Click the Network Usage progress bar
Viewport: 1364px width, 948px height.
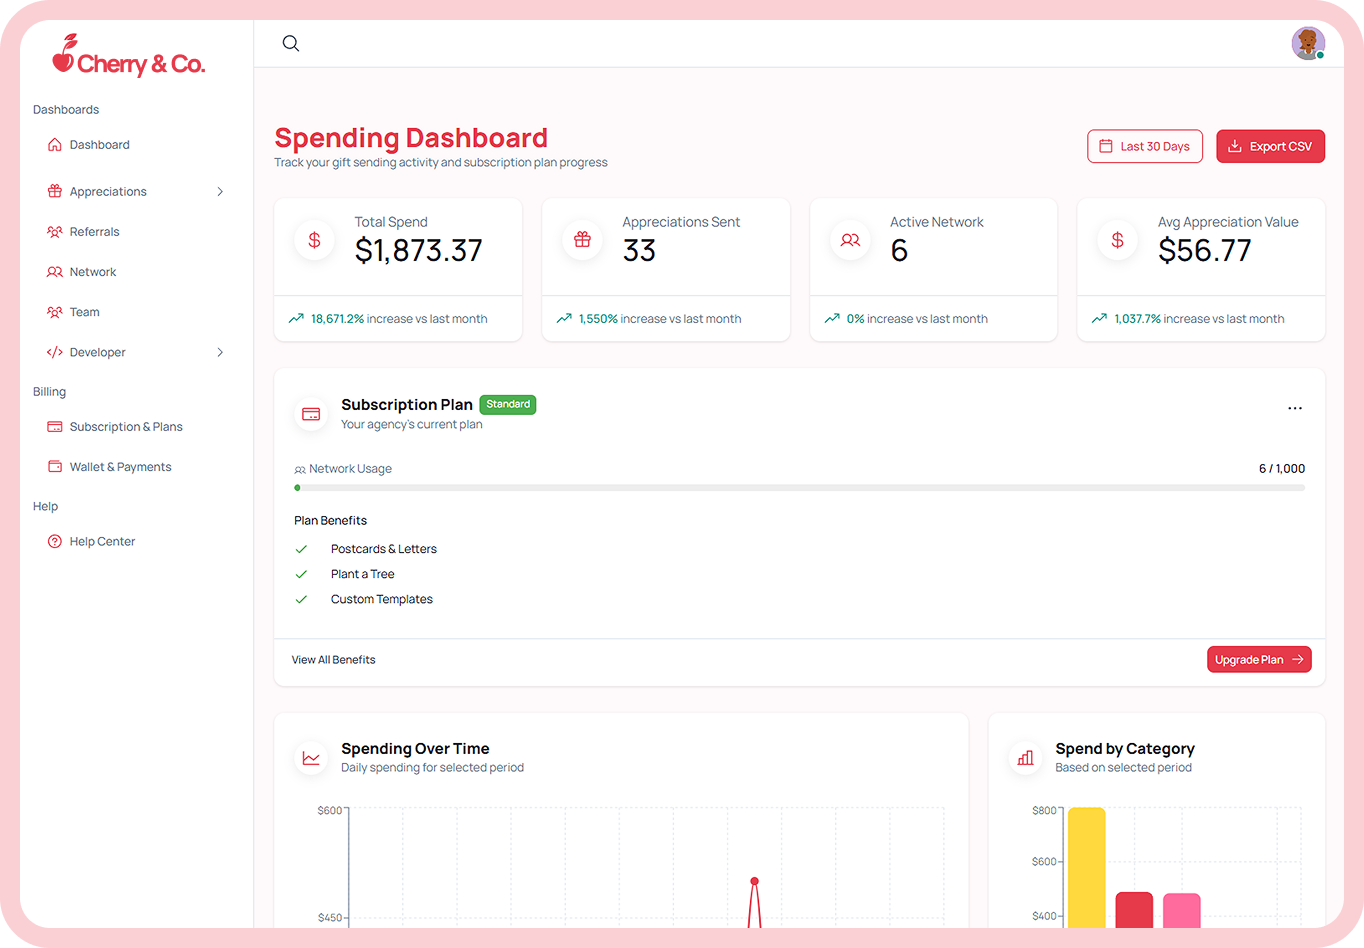799,488
